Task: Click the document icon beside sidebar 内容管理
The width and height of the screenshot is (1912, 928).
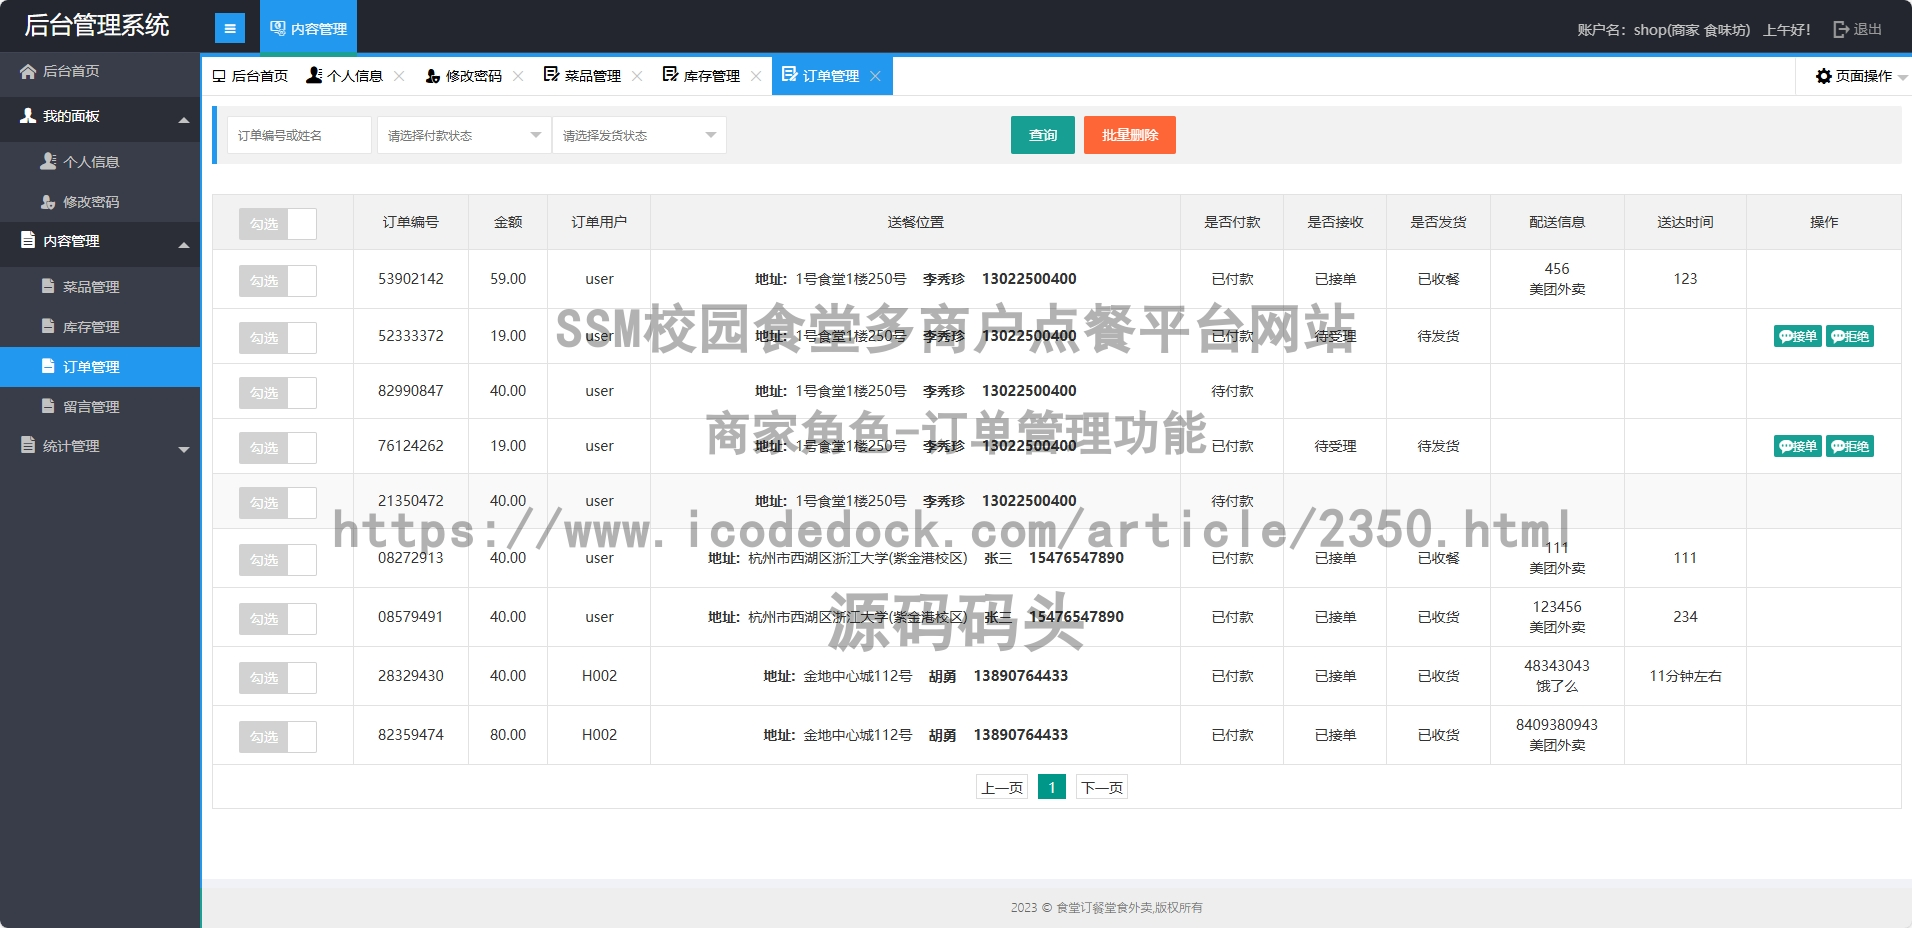Action: [x=28, y=240]
